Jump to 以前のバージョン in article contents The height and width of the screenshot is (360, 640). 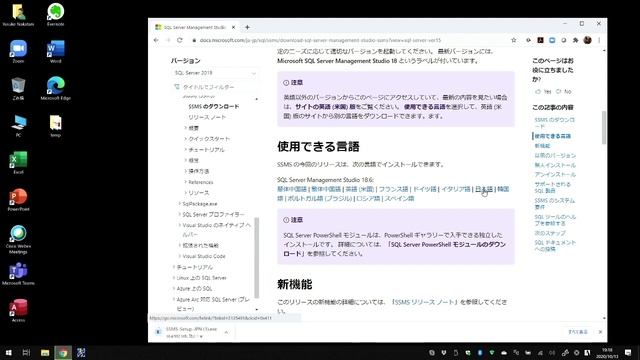click(555, 156)
